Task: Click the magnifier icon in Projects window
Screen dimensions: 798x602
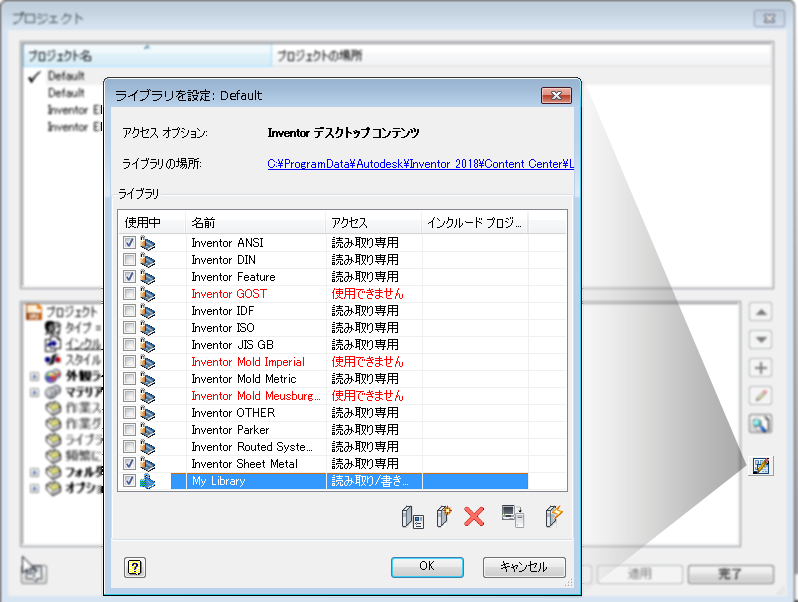Action: (761, 424)
